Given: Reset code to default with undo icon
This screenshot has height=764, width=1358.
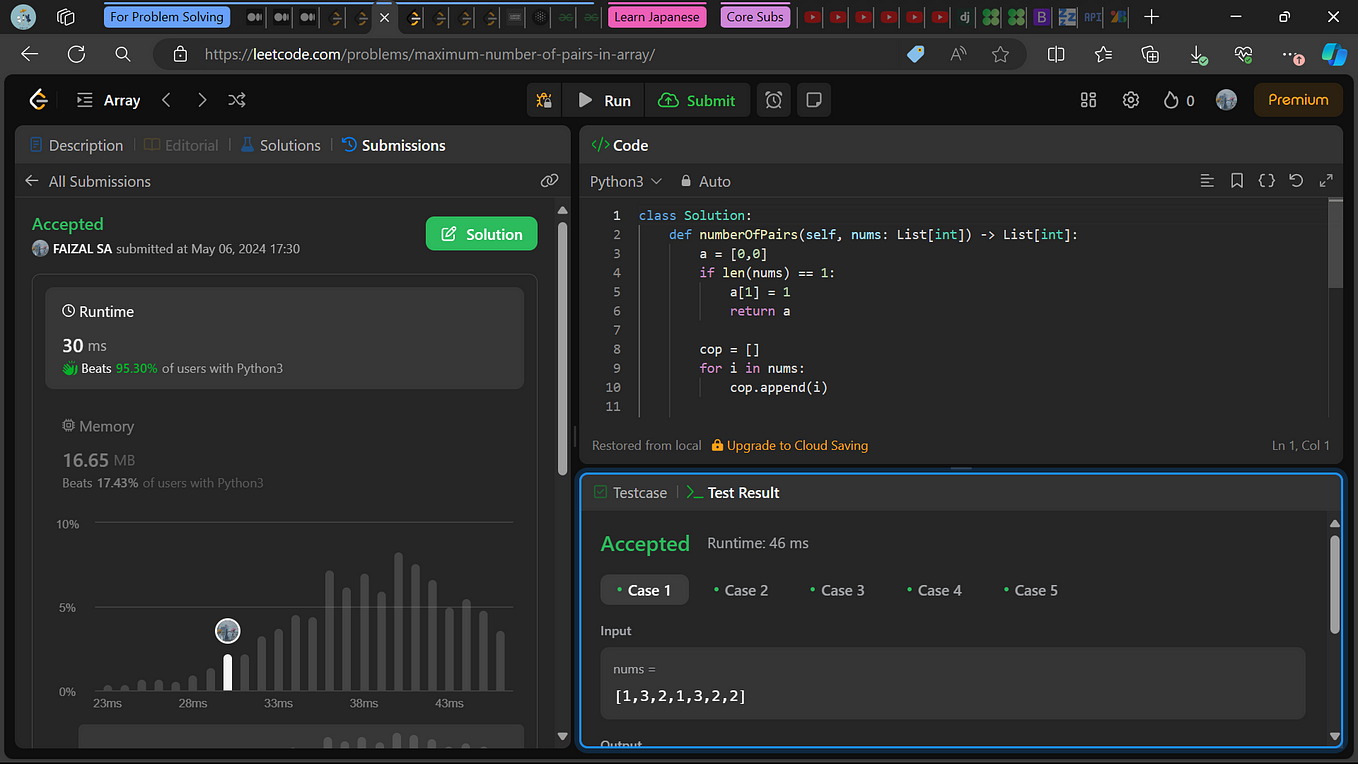Looking at the screenshot, I should [1296, 181].
